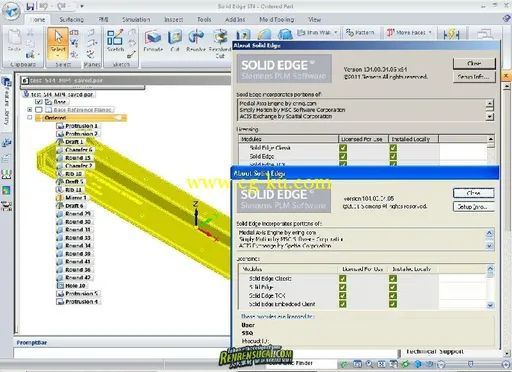The height and width of the screenshot is (372, 512).
Task: Select Mirror 1 in the feature tree
Action: (x=72, y=198)
